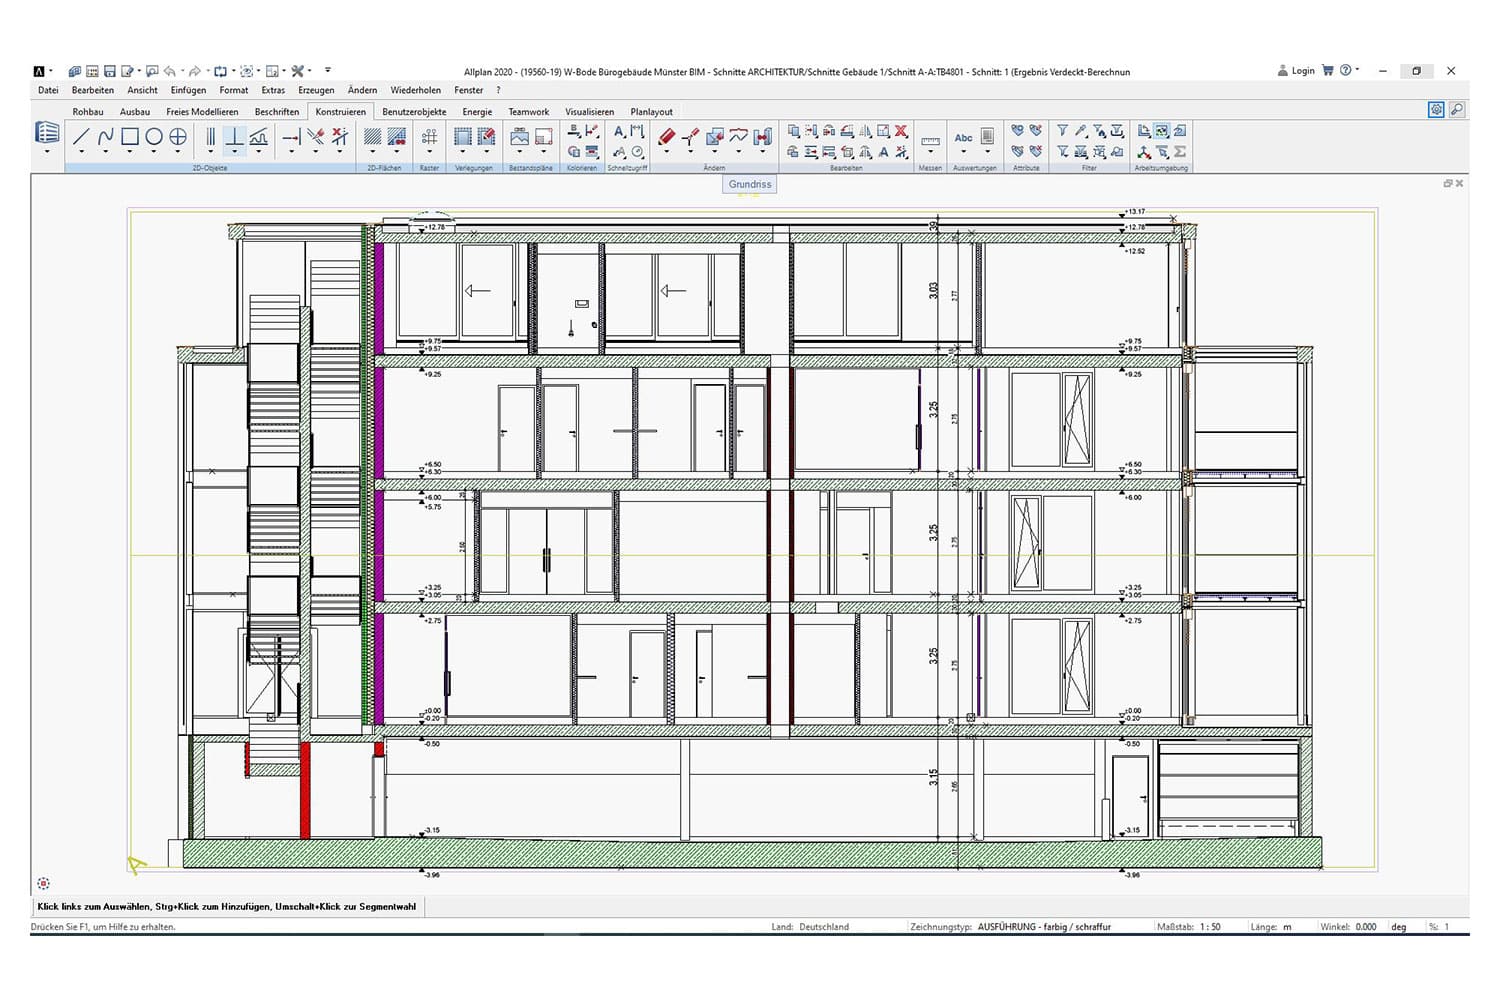This screenshot has width=1500, height=1000.
Task: Click the image icon in Bestandspläne
Action: click(519, 137)
